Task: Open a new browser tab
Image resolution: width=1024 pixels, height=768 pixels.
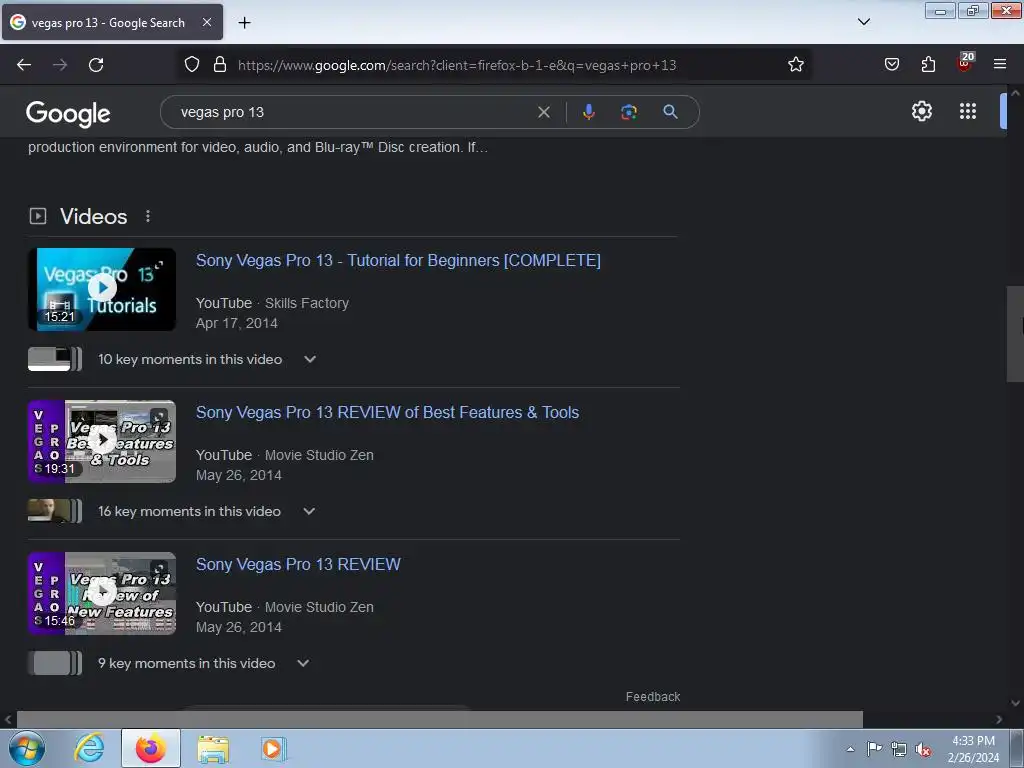Action: 244,23
